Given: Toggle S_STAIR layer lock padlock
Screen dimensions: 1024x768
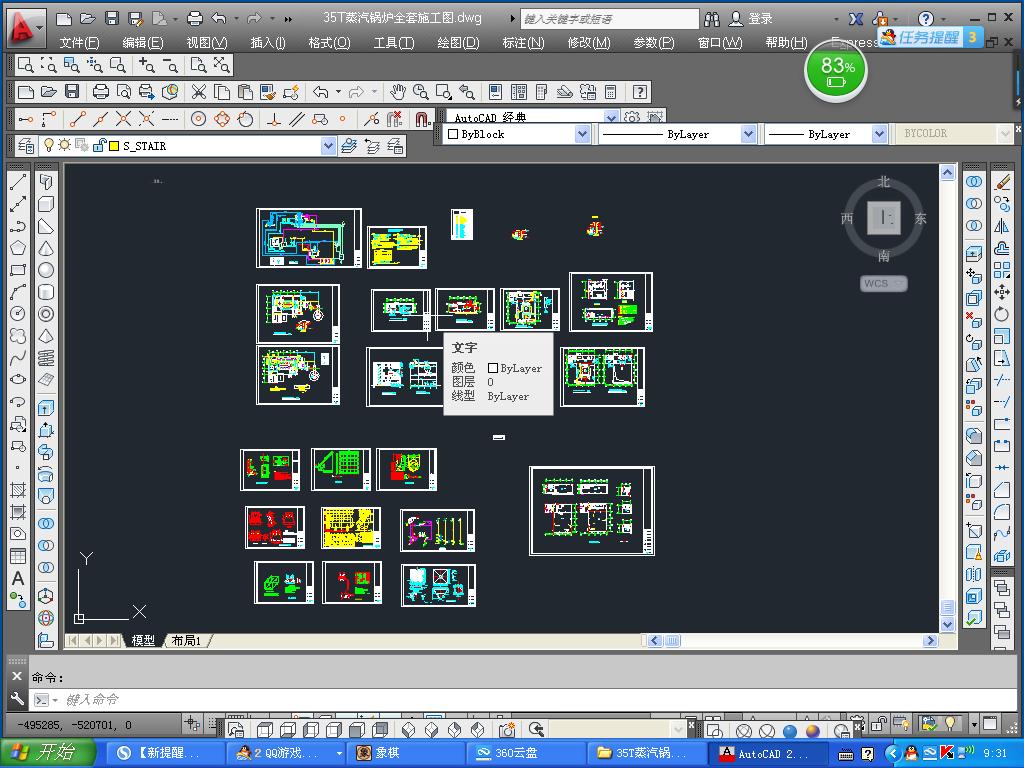Looking at the screenshot, I should pos(99,145).
